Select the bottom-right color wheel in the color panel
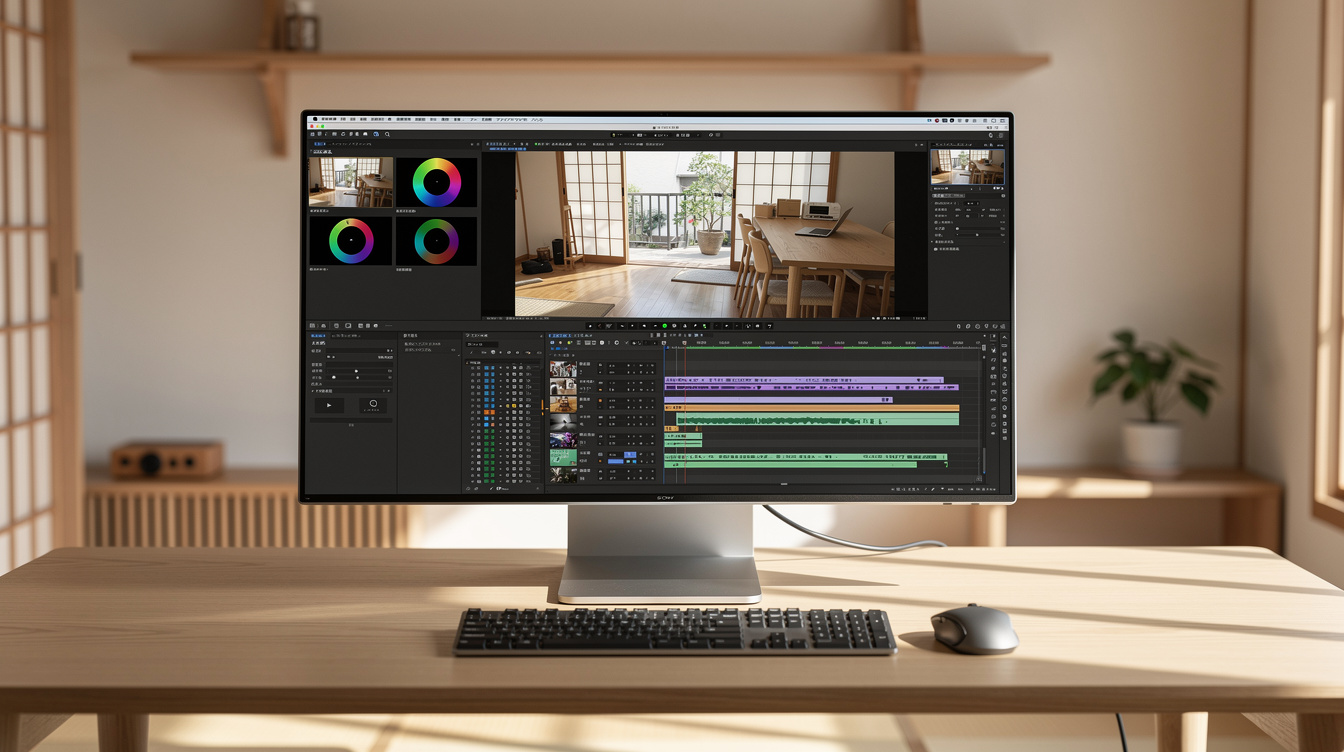This screenshot has height=752, width=1344. 437,241
